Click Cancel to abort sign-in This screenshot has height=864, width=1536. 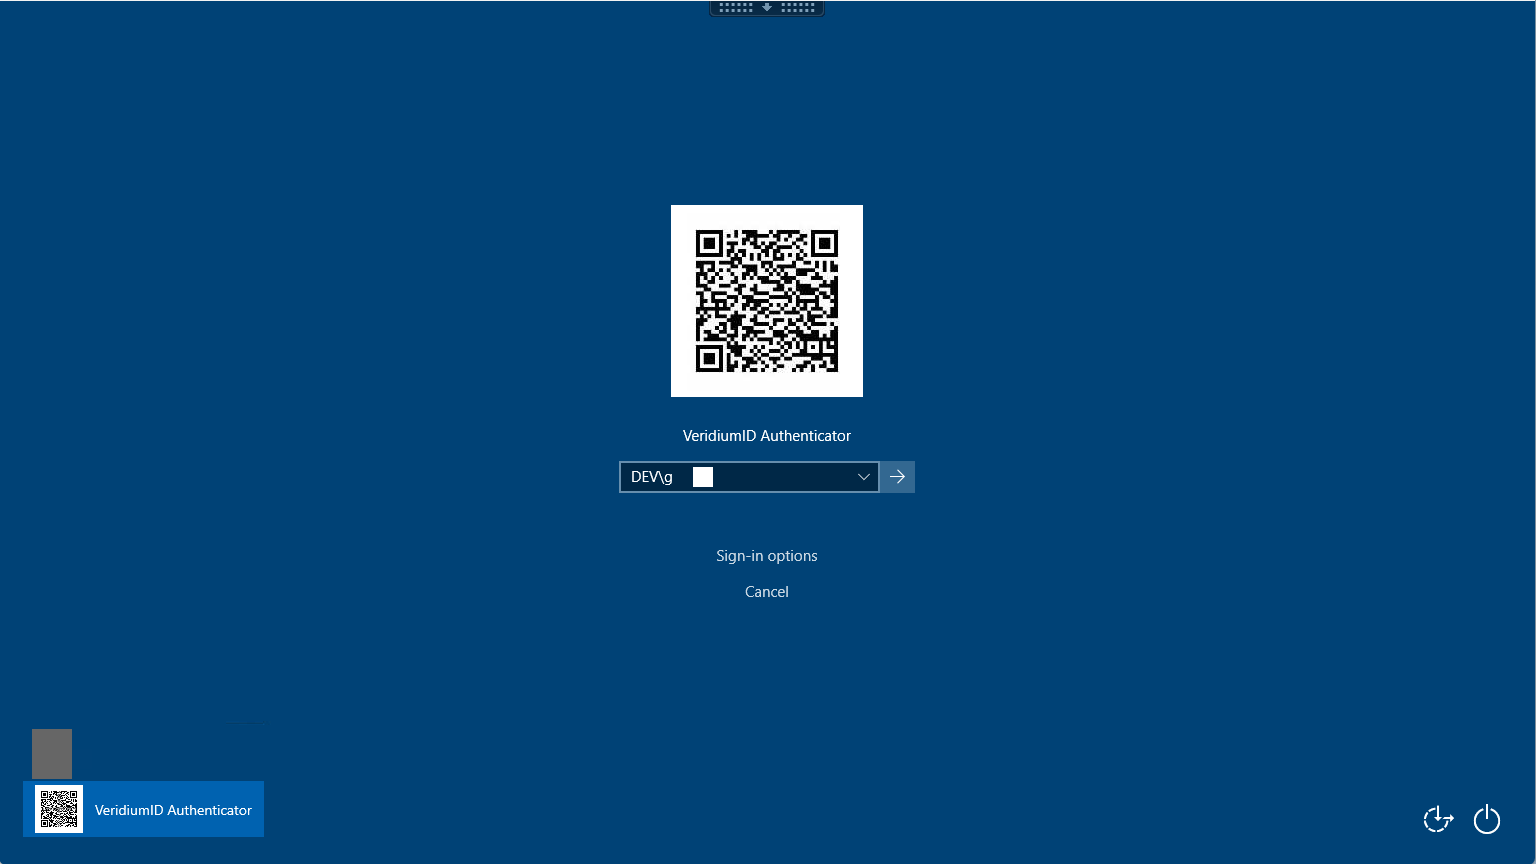(766, 591)
